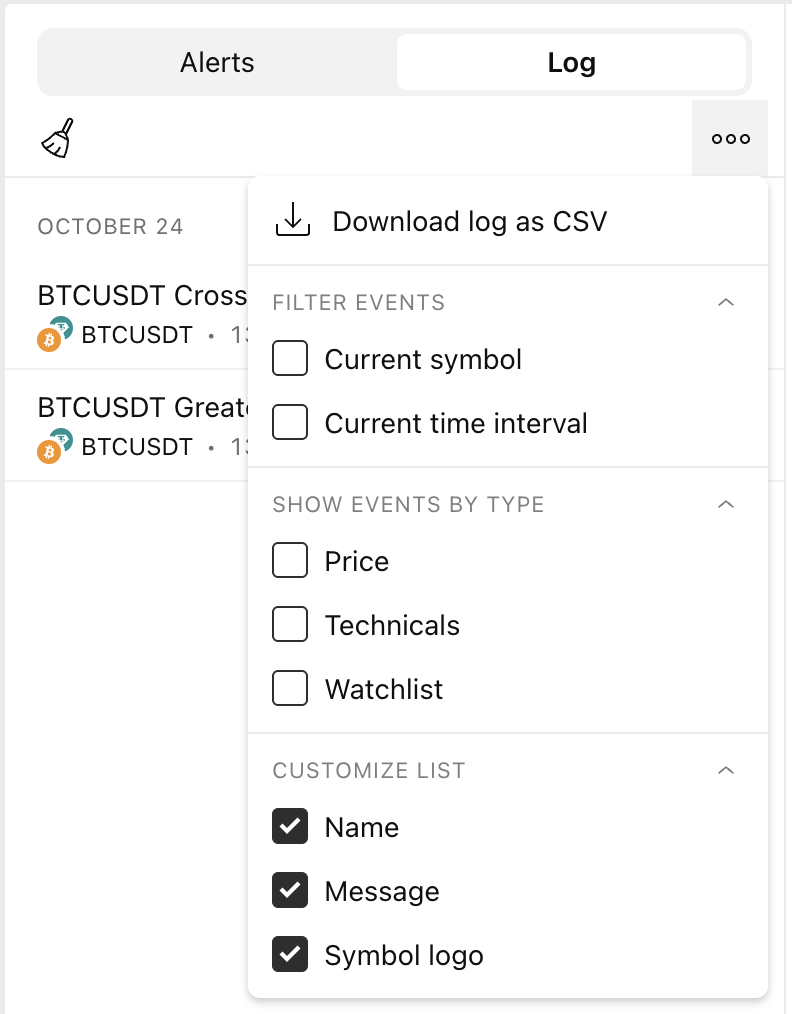This screenshot has height=1014, width=792.
Task: Collapse the Filter Events section
Action: tap(727, 302)
